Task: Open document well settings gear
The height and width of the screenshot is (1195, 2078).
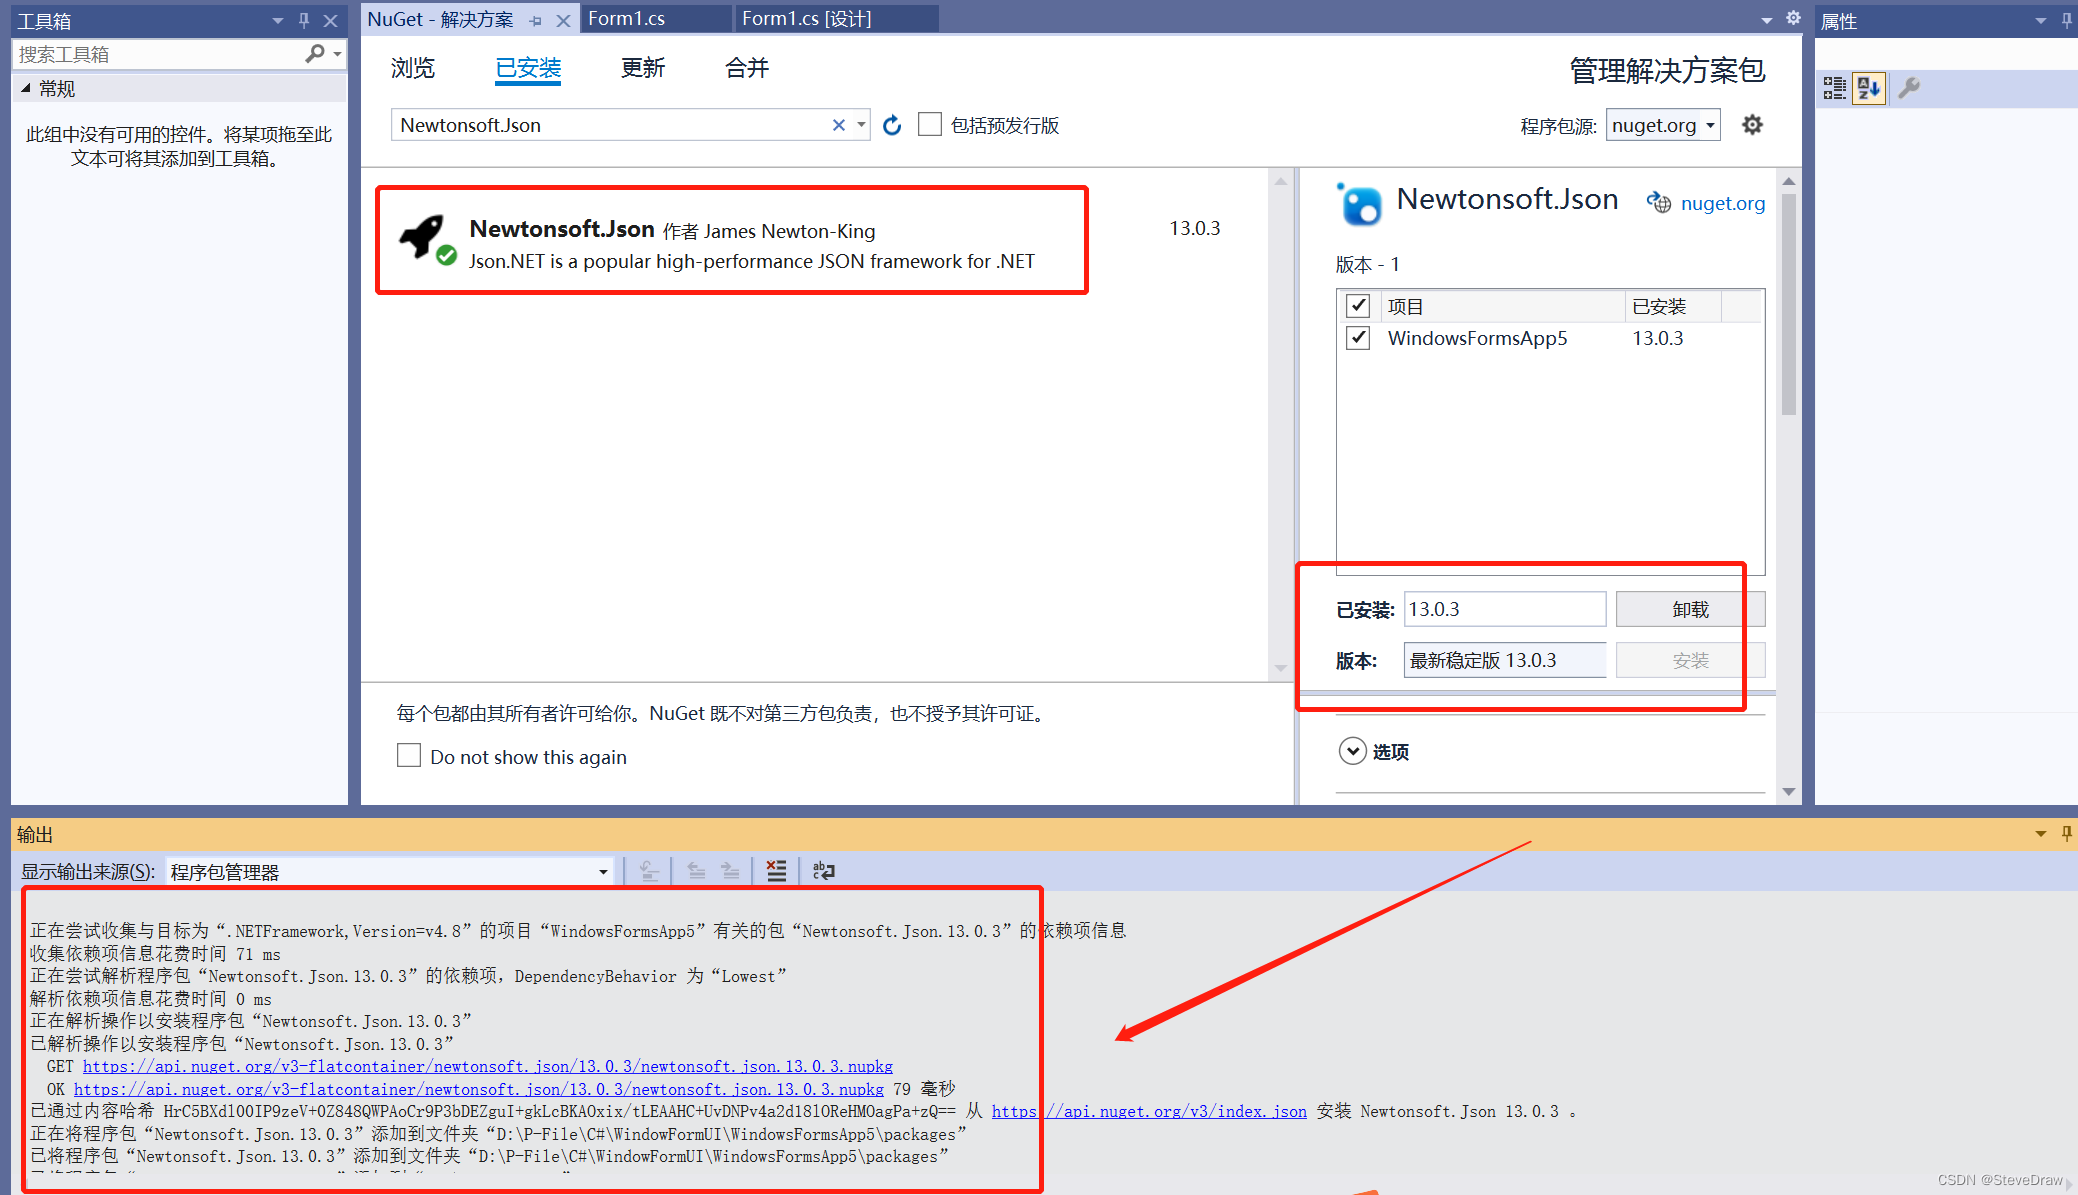Action: tap(1793, 18)
